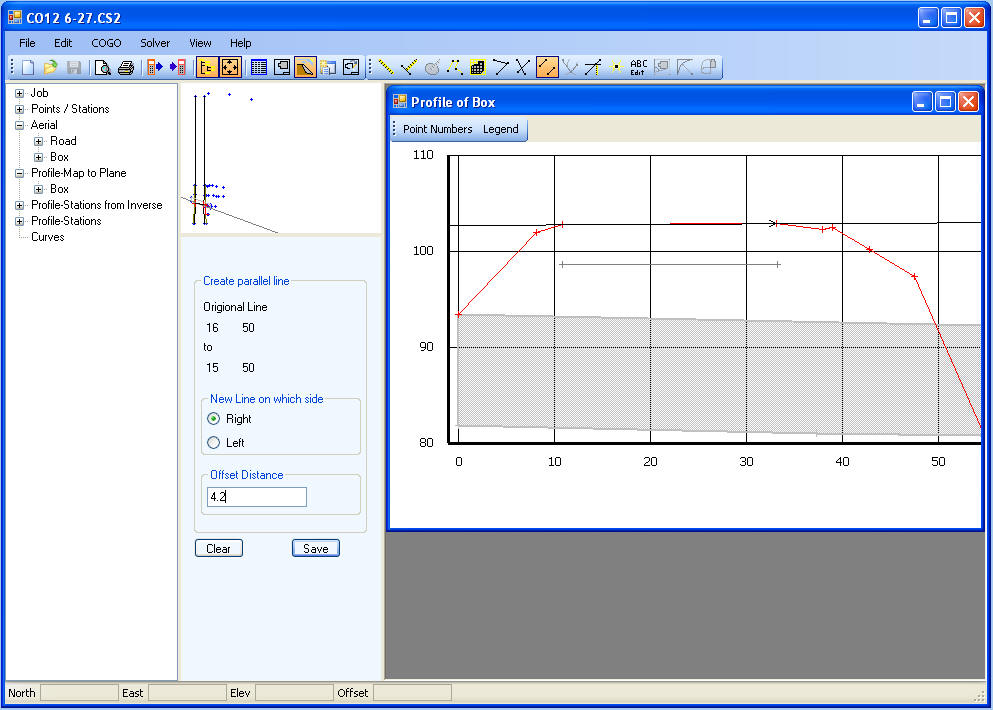Select the angled line intersection tool
993x710 pixels.
point(501,67)
